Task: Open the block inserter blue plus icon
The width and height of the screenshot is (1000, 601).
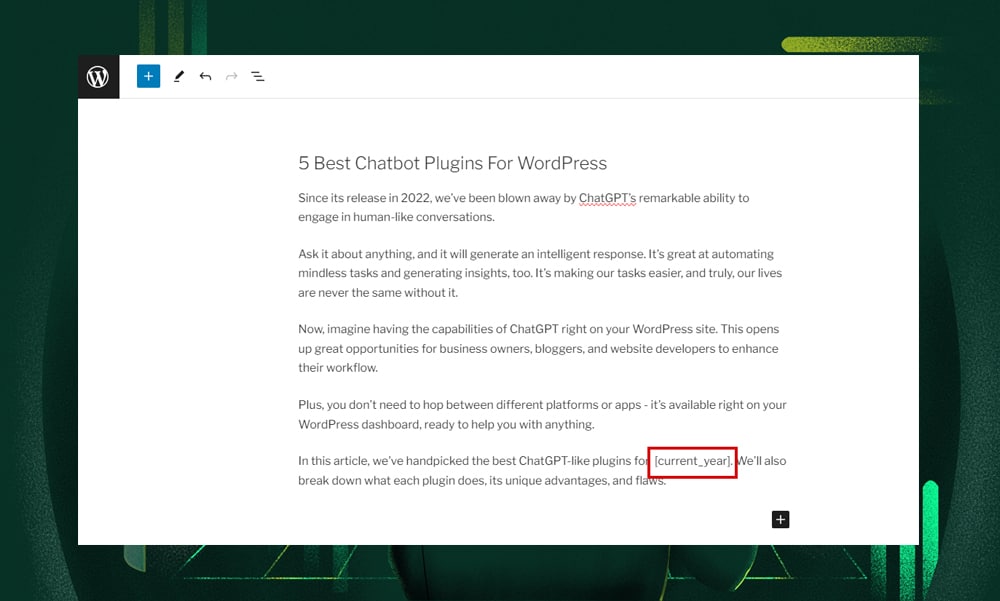Action: (x=148, y=76)
